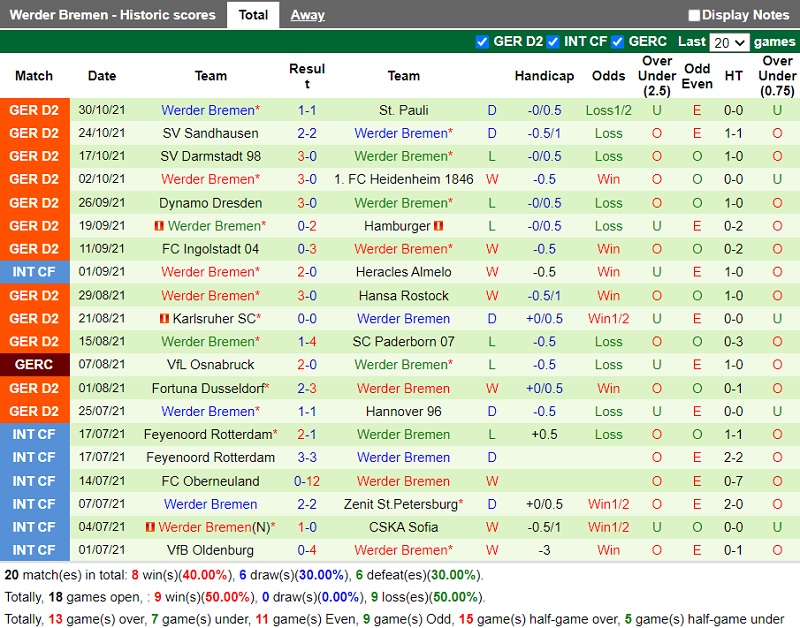Click Win1/2 odds in Karlsruher SC row
Screen dimensions: 800x628
608,318
